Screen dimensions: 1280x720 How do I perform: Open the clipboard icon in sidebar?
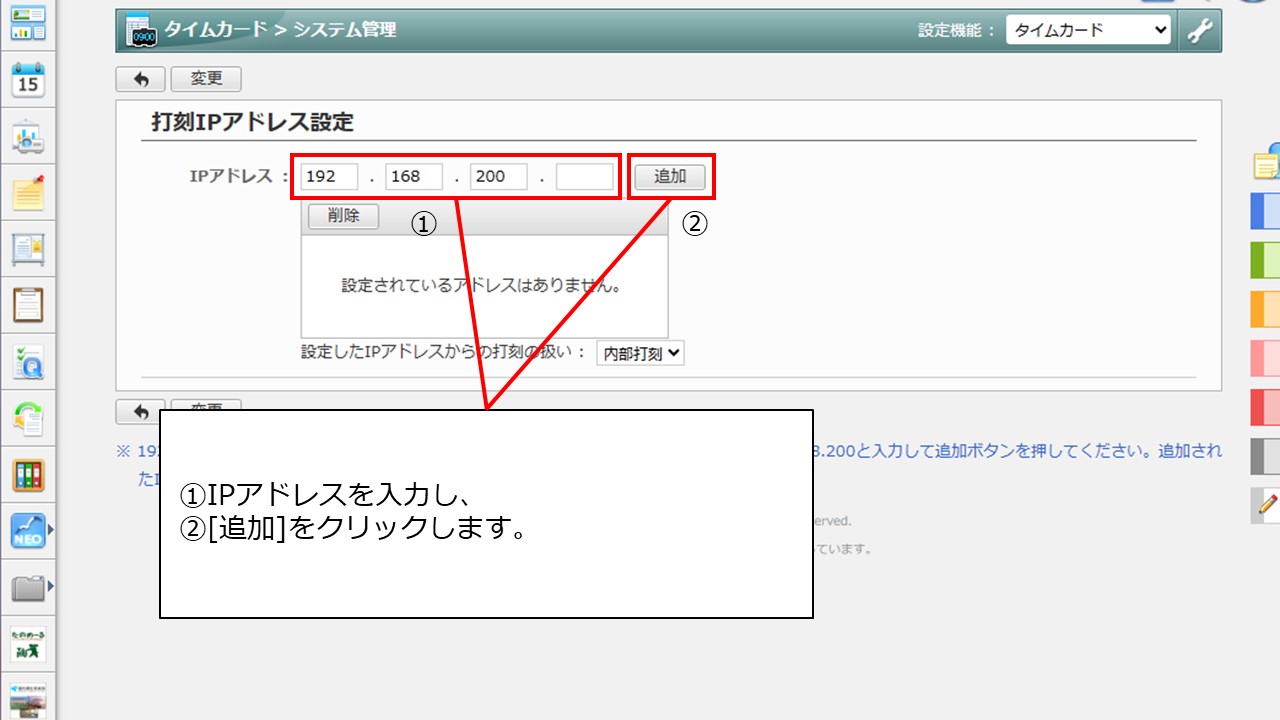click(28, 305)
